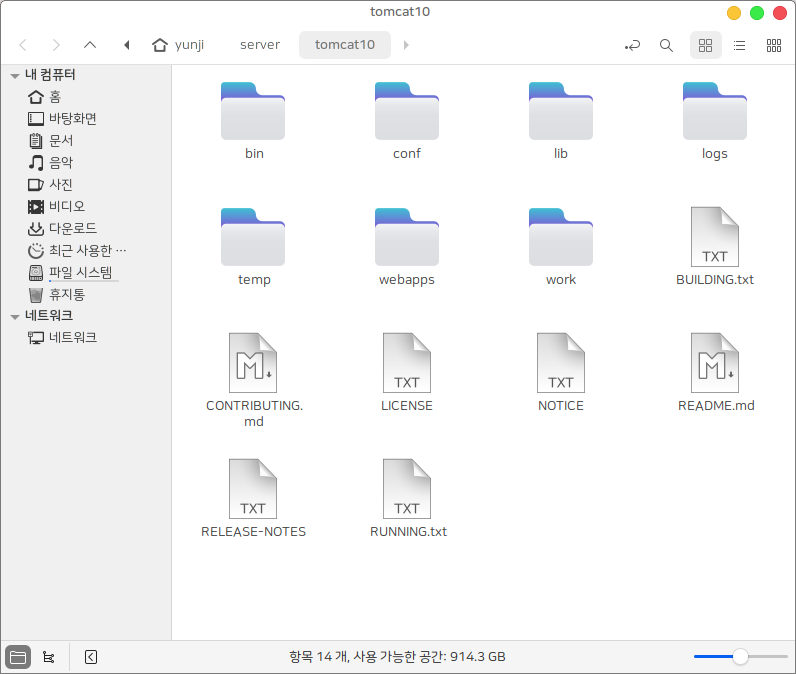Switch to compact view
796x674 pixels.
coord(773,45)
